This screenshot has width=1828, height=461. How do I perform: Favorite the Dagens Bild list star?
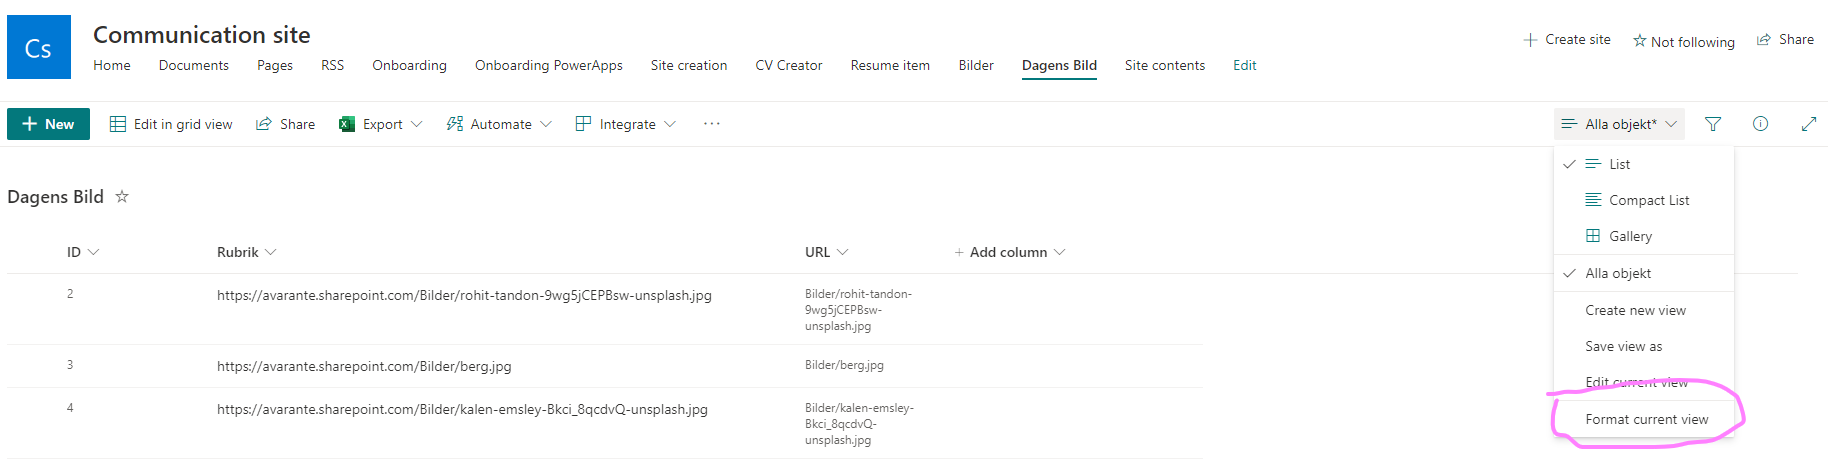122,197
